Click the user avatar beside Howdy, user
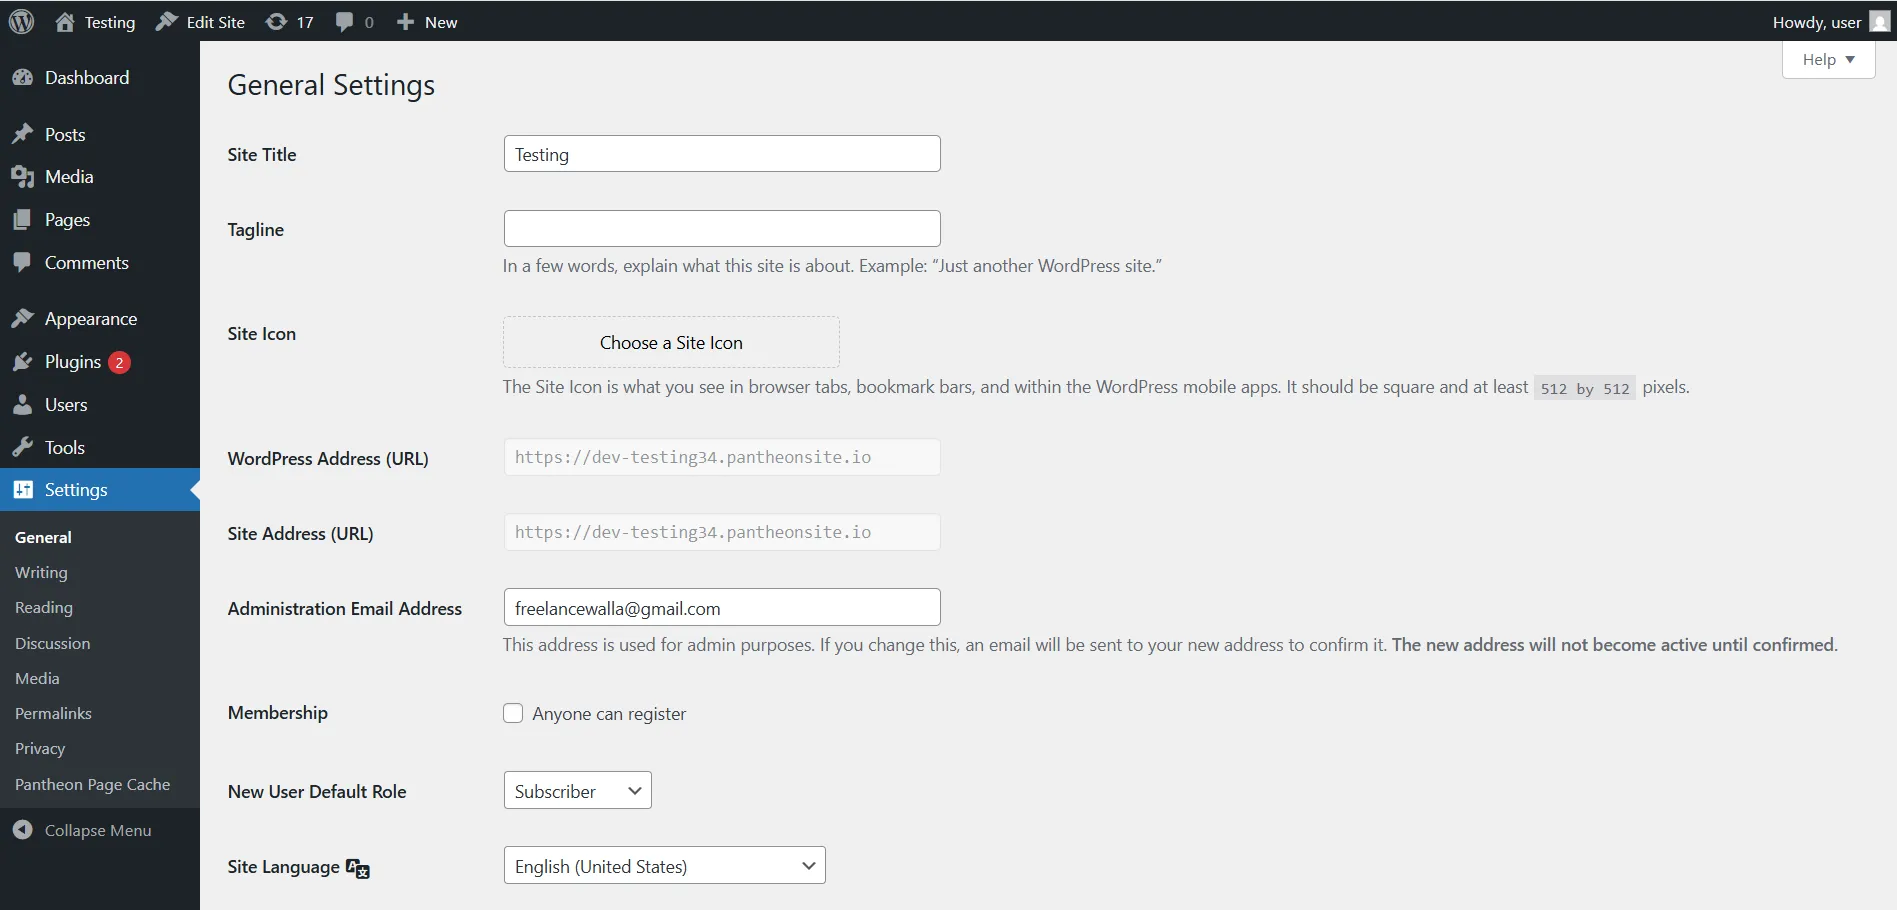1897x910 pixels. click(1879, 22)
